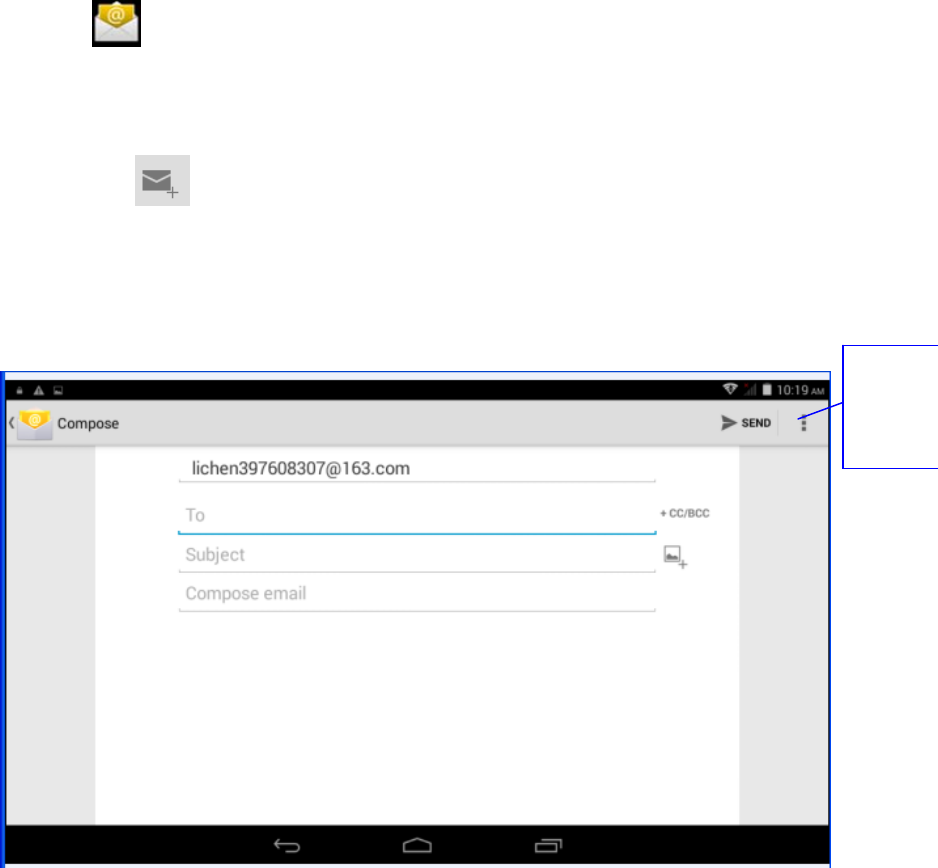Screen dimensions: 938x868
Task: Tap the battery status icon
Action: click(x=766, y=390)
